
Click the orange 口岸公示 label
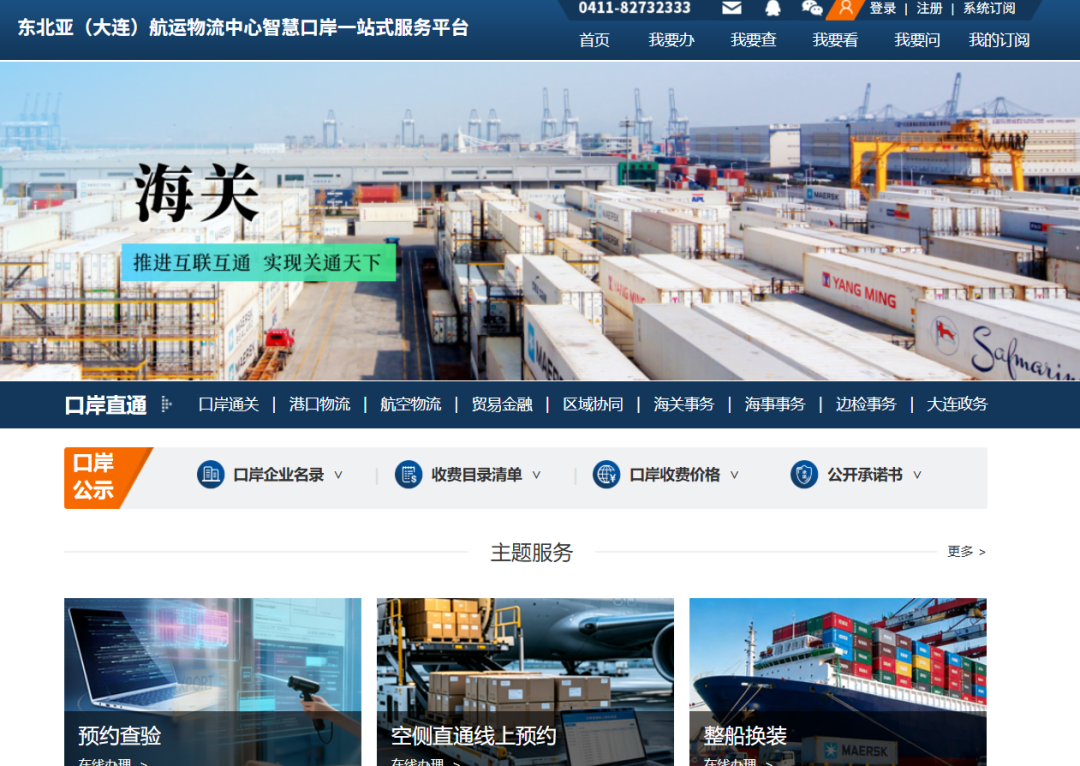tap(107, 478)
